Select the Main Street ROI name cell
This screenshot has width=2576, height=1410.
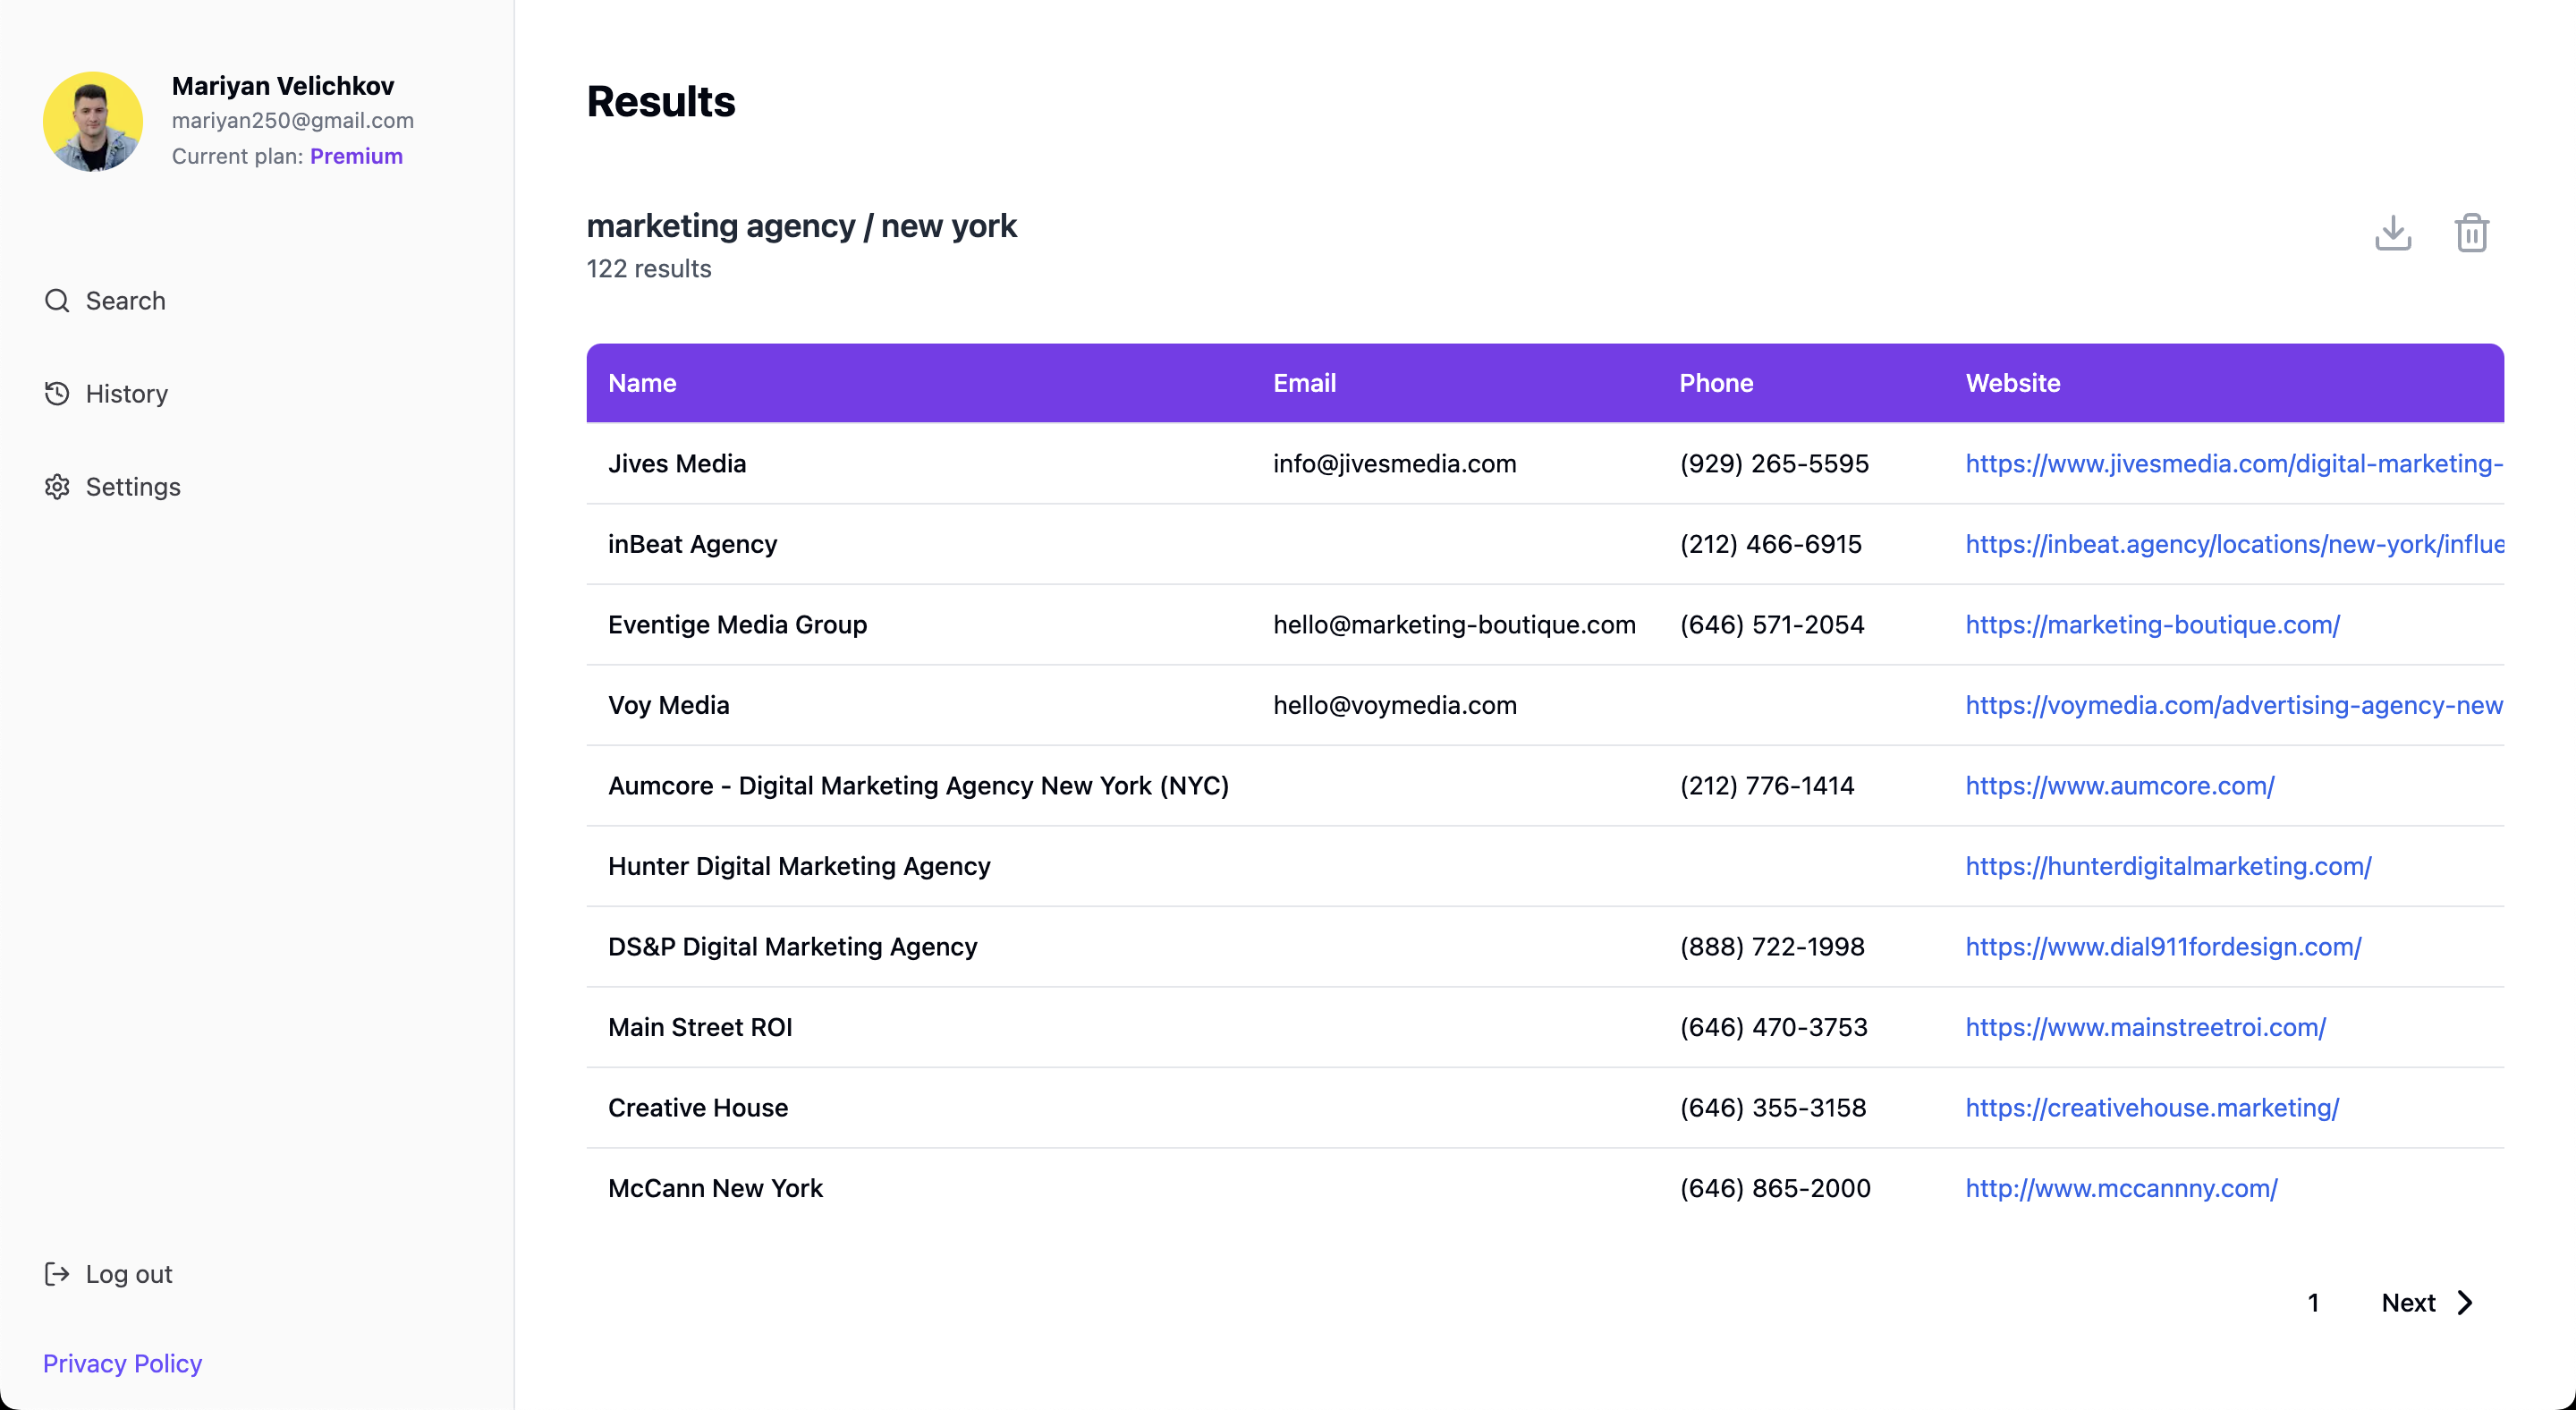coord(700,1027)
